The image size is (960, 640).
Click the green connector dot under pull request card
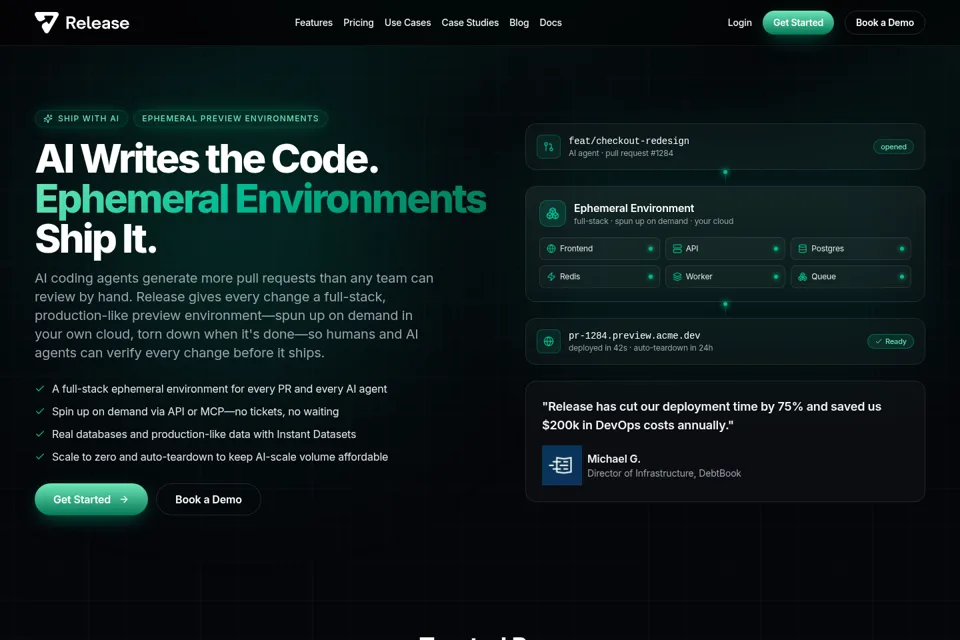click(725, 172)
